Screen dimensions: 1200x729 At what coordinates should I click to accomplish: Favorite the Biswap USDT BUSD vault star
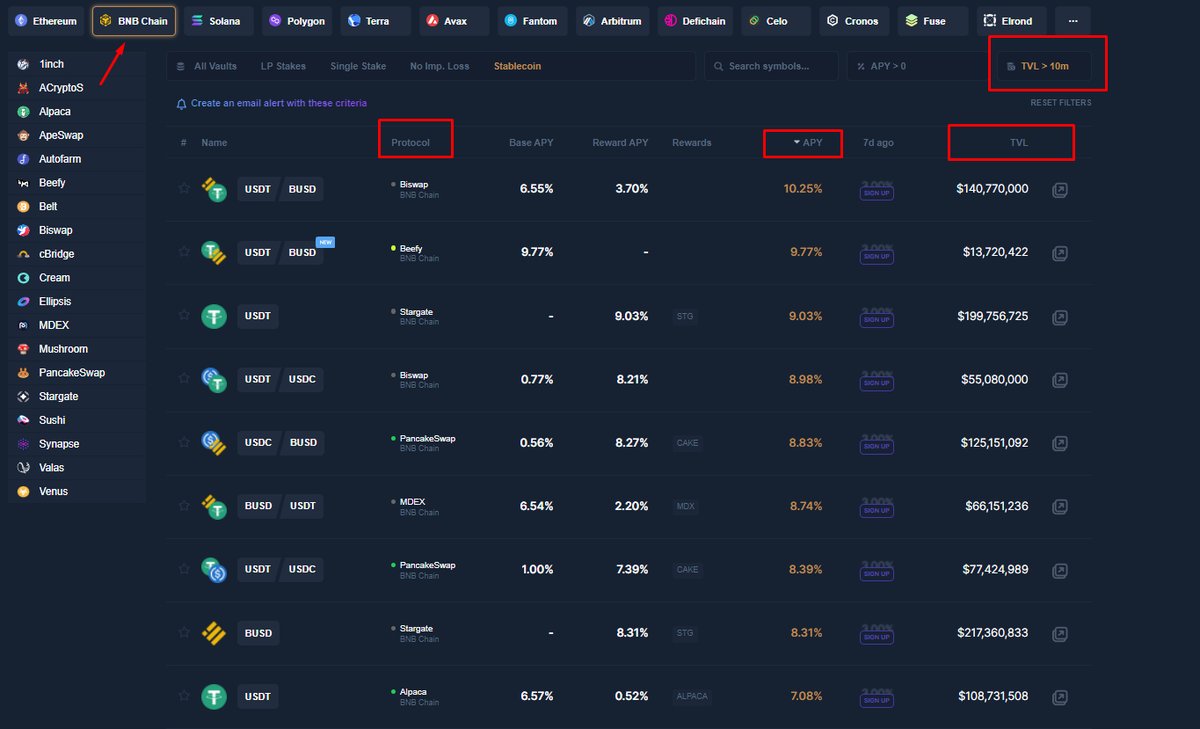[x=184, y=188]
